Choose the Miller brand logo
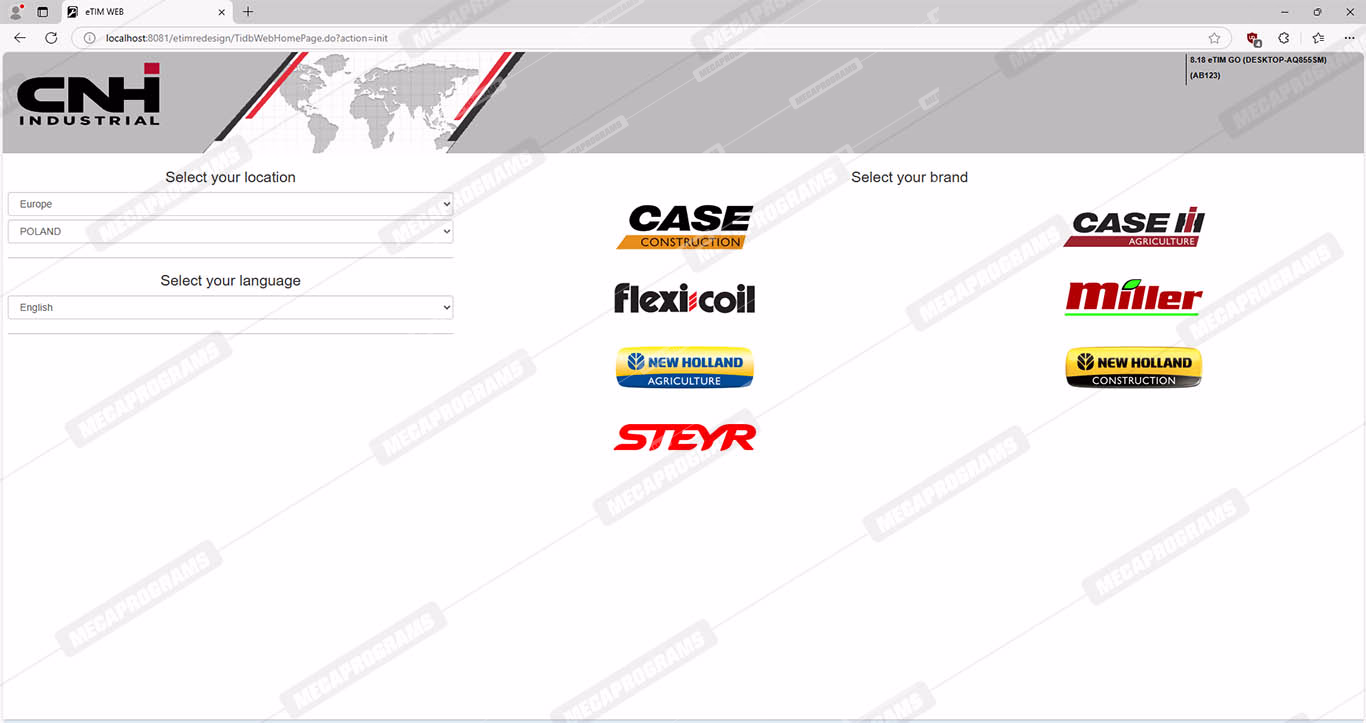Viewport: 1366px width, 723px height. point(1133,298)
